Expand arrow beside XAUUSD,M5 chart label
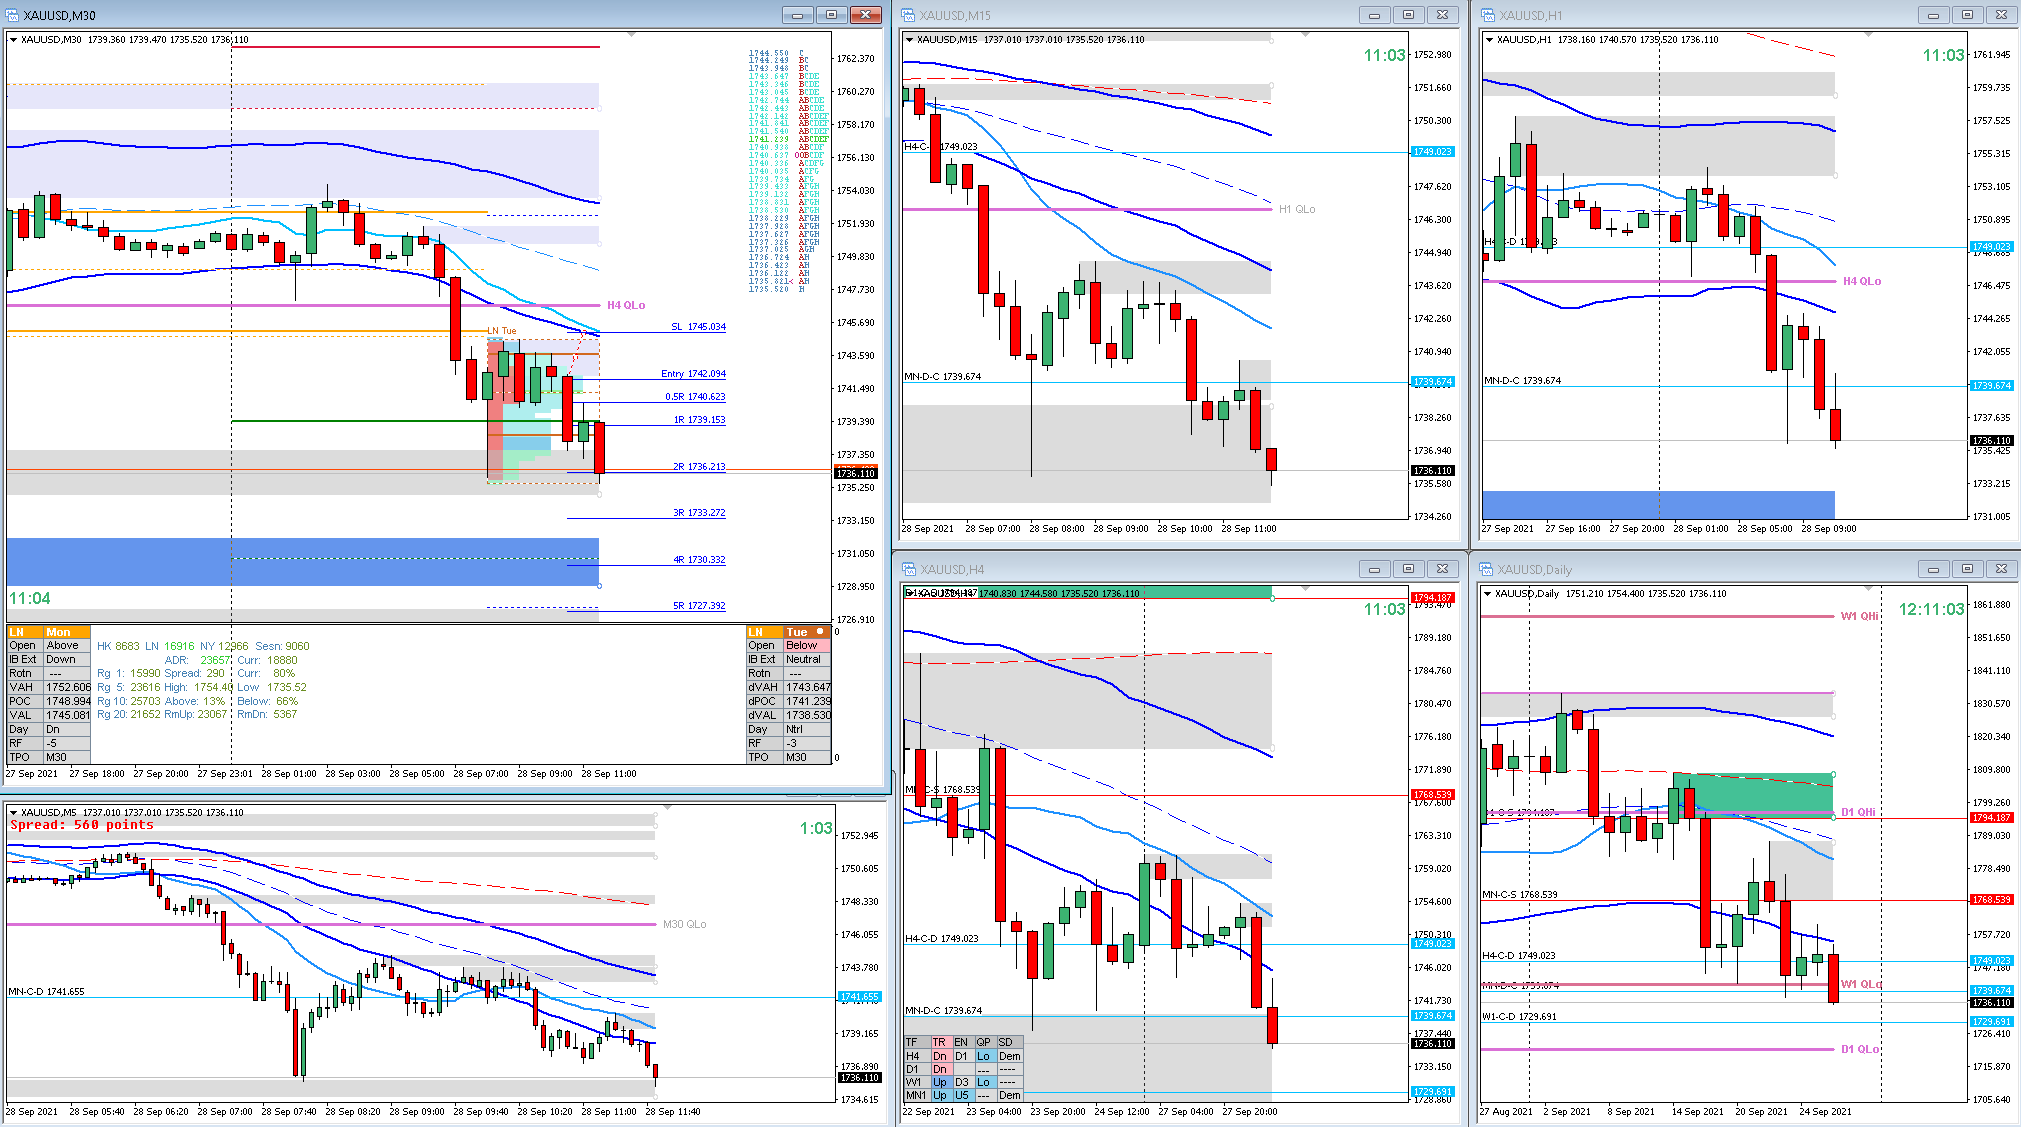The width and height of the screenshot is (2021, 1127). 13,813
